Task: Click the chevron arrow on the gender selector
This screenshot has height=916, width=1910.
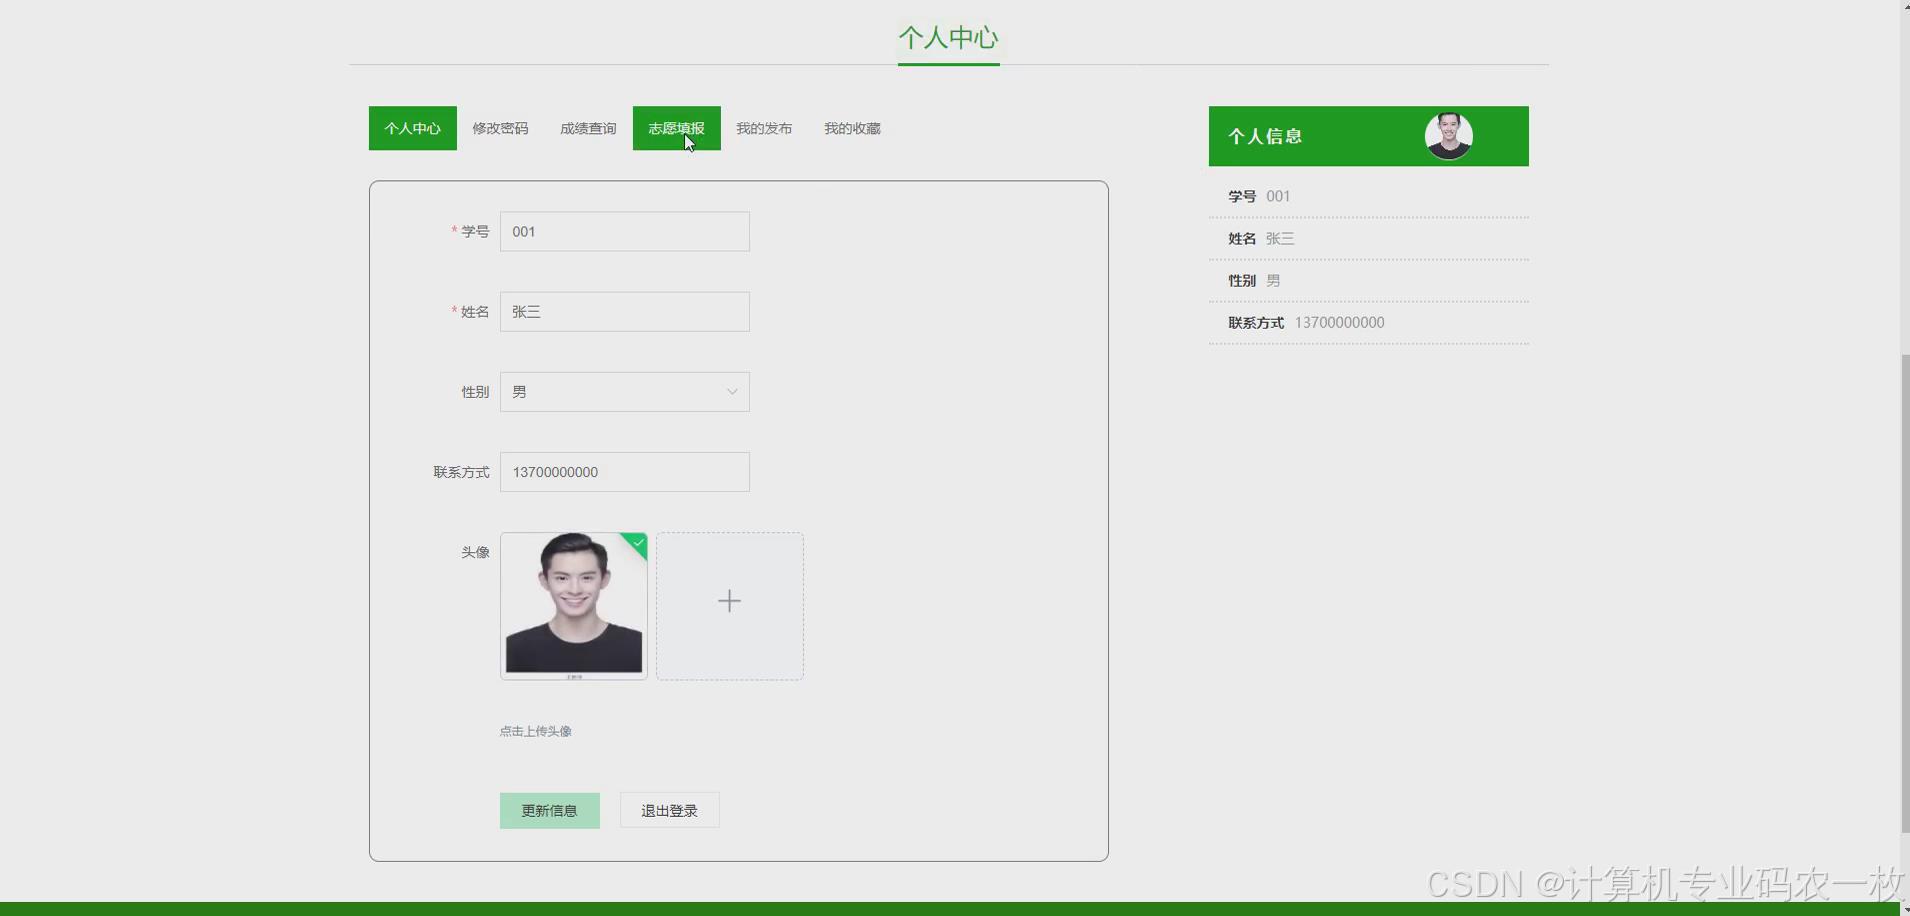Action: click(x=731, y=391)
